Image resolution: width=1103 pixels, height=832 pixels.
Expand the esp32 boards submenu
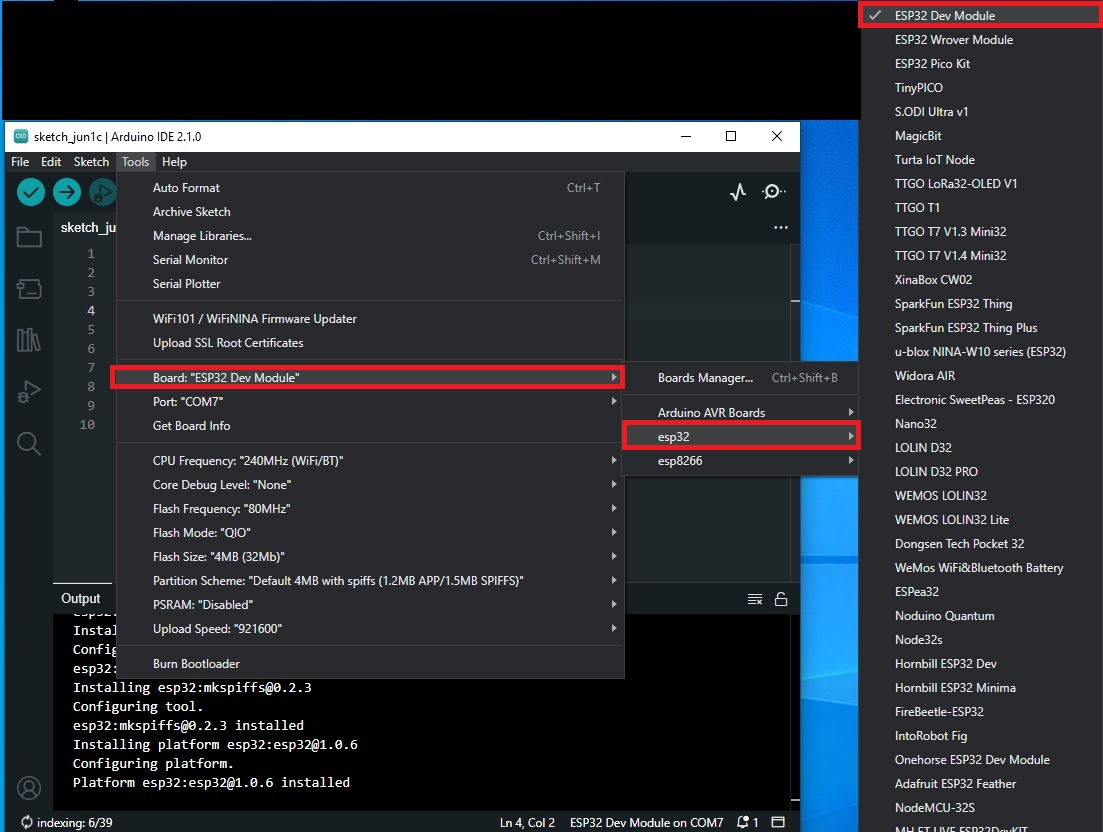[740, 437]
